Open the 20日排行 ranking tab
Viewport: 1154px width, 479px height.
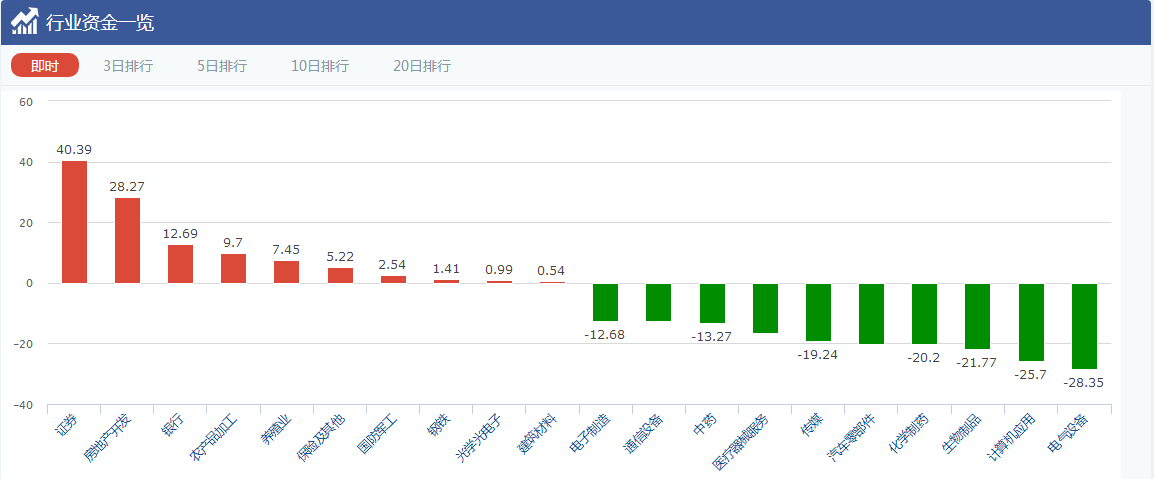422,66
